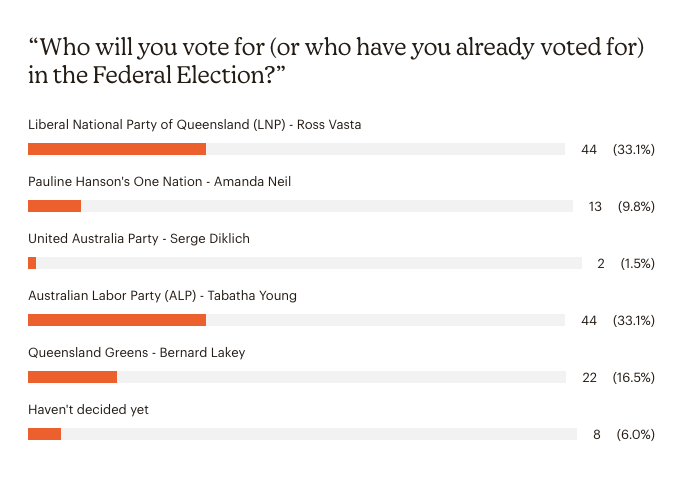
Task: Click the ALP 44 vote count
Action: point(588,321)
